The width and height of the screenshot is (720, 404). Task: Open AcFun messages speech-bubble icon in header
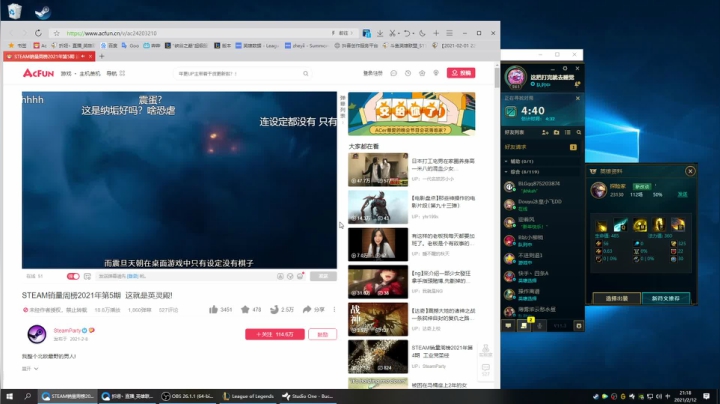394,73
